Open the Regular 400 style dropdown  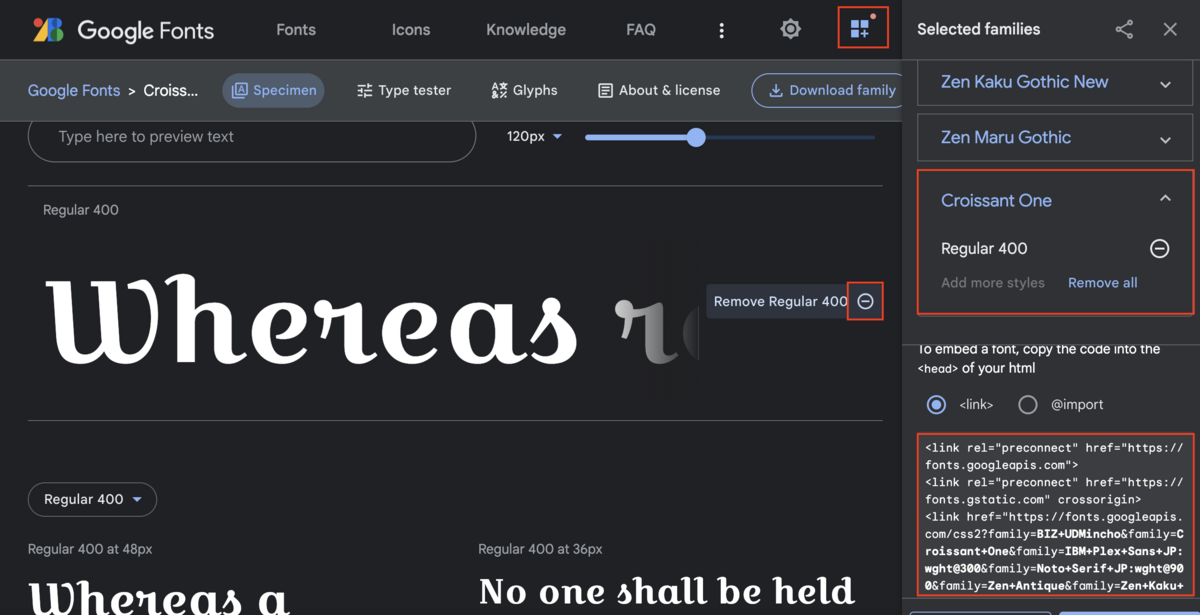pos(92,499)
